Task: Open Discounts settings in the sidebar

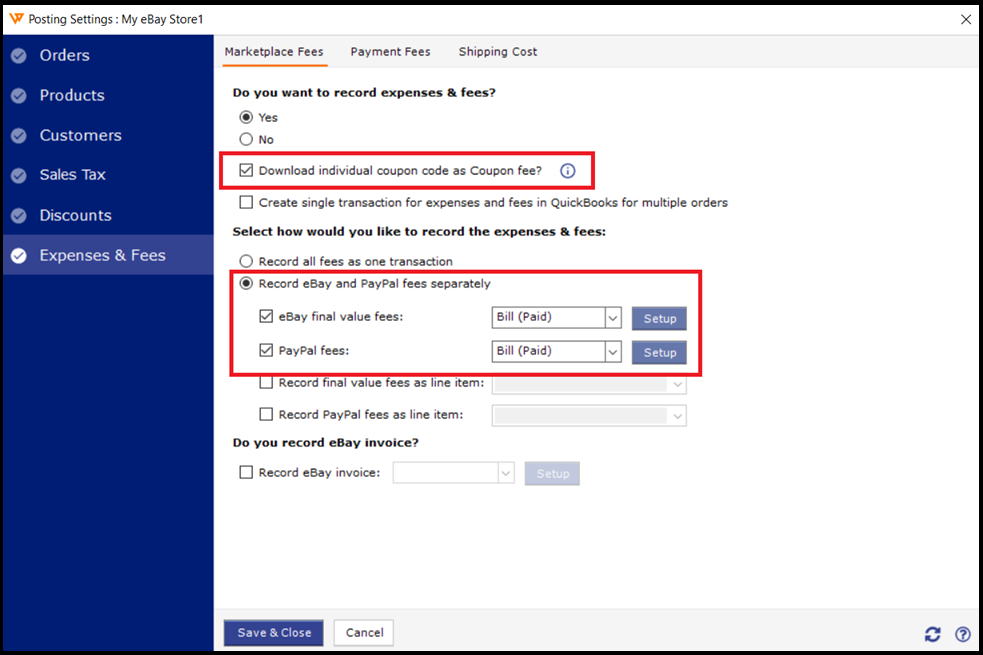Action: pyautogui.click(x=108, y=216)
